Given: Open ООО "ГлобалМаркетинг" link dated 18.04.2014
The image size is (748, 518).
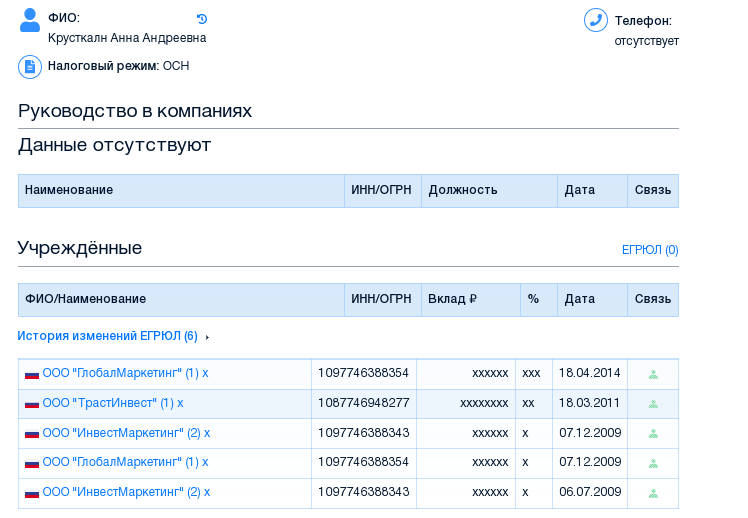Looking at the screenshot, I should tap(126, 373).
